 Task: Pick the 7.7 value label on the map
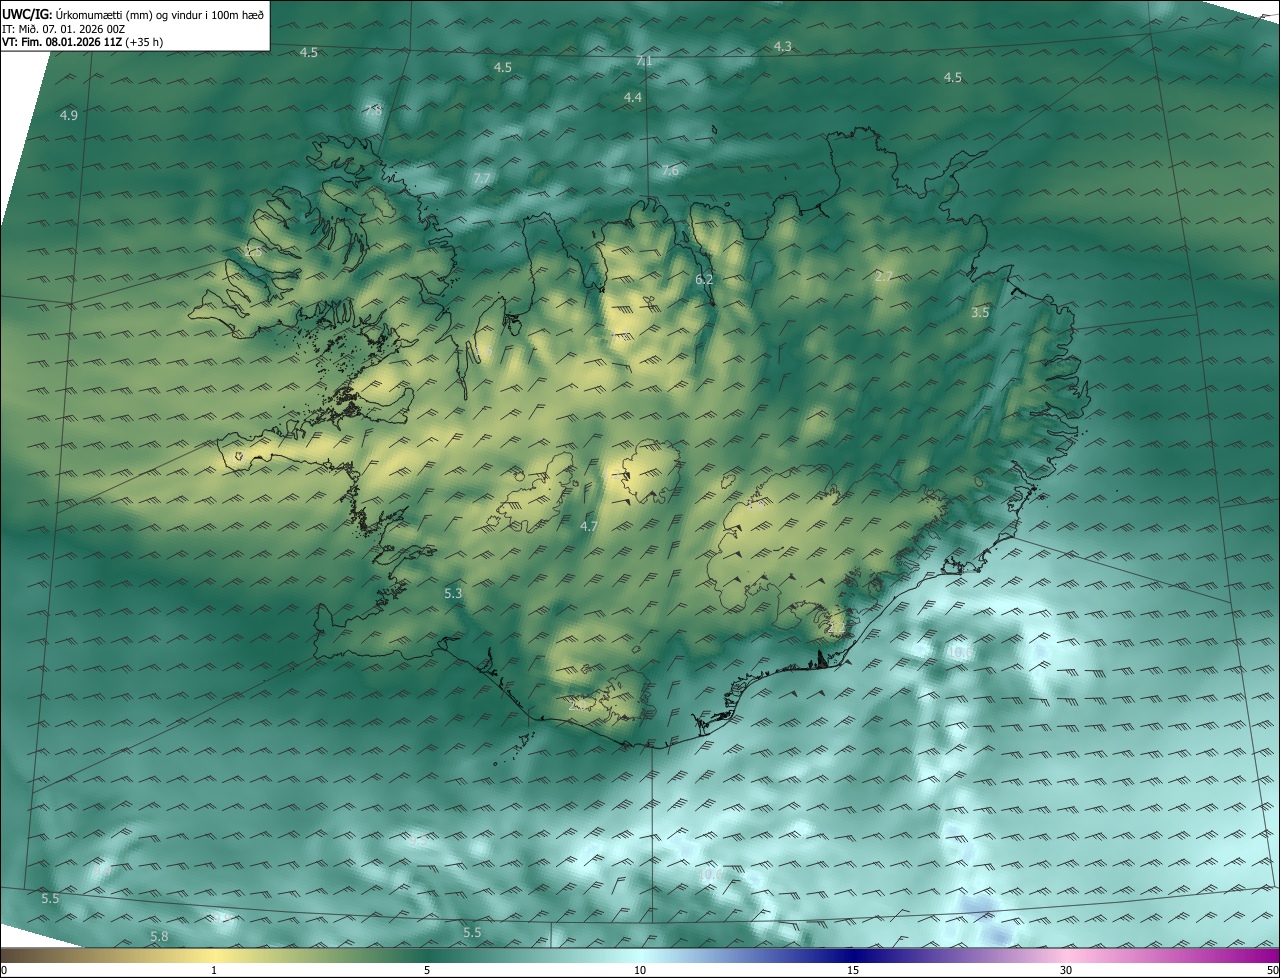[482, 179]
